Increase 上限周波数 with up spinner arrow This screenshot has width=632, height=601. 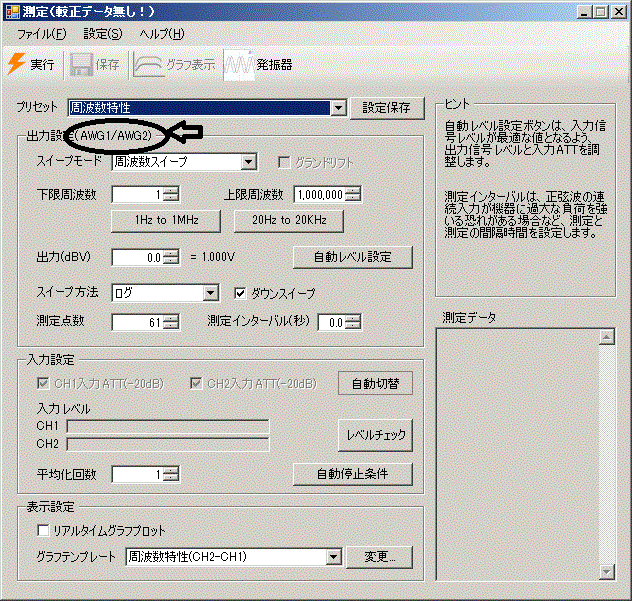(353, 191)
